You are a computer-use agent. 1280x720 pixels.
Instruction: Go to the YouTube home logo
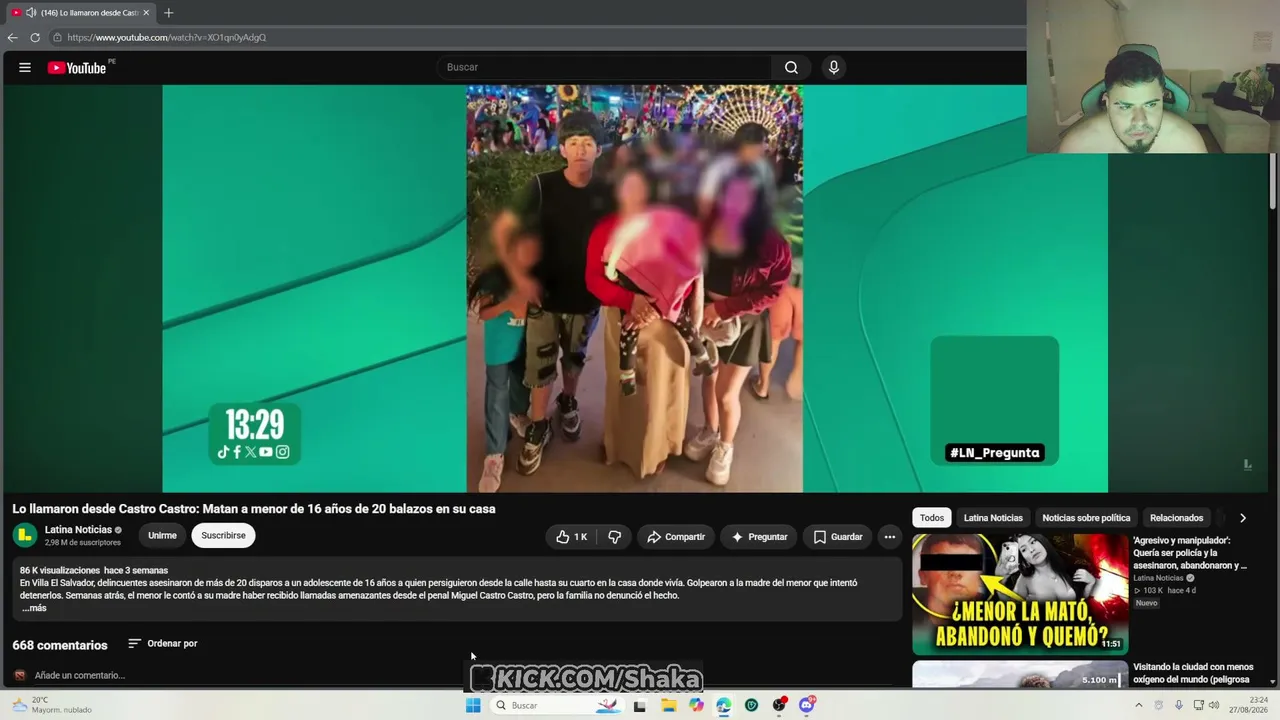77,68
